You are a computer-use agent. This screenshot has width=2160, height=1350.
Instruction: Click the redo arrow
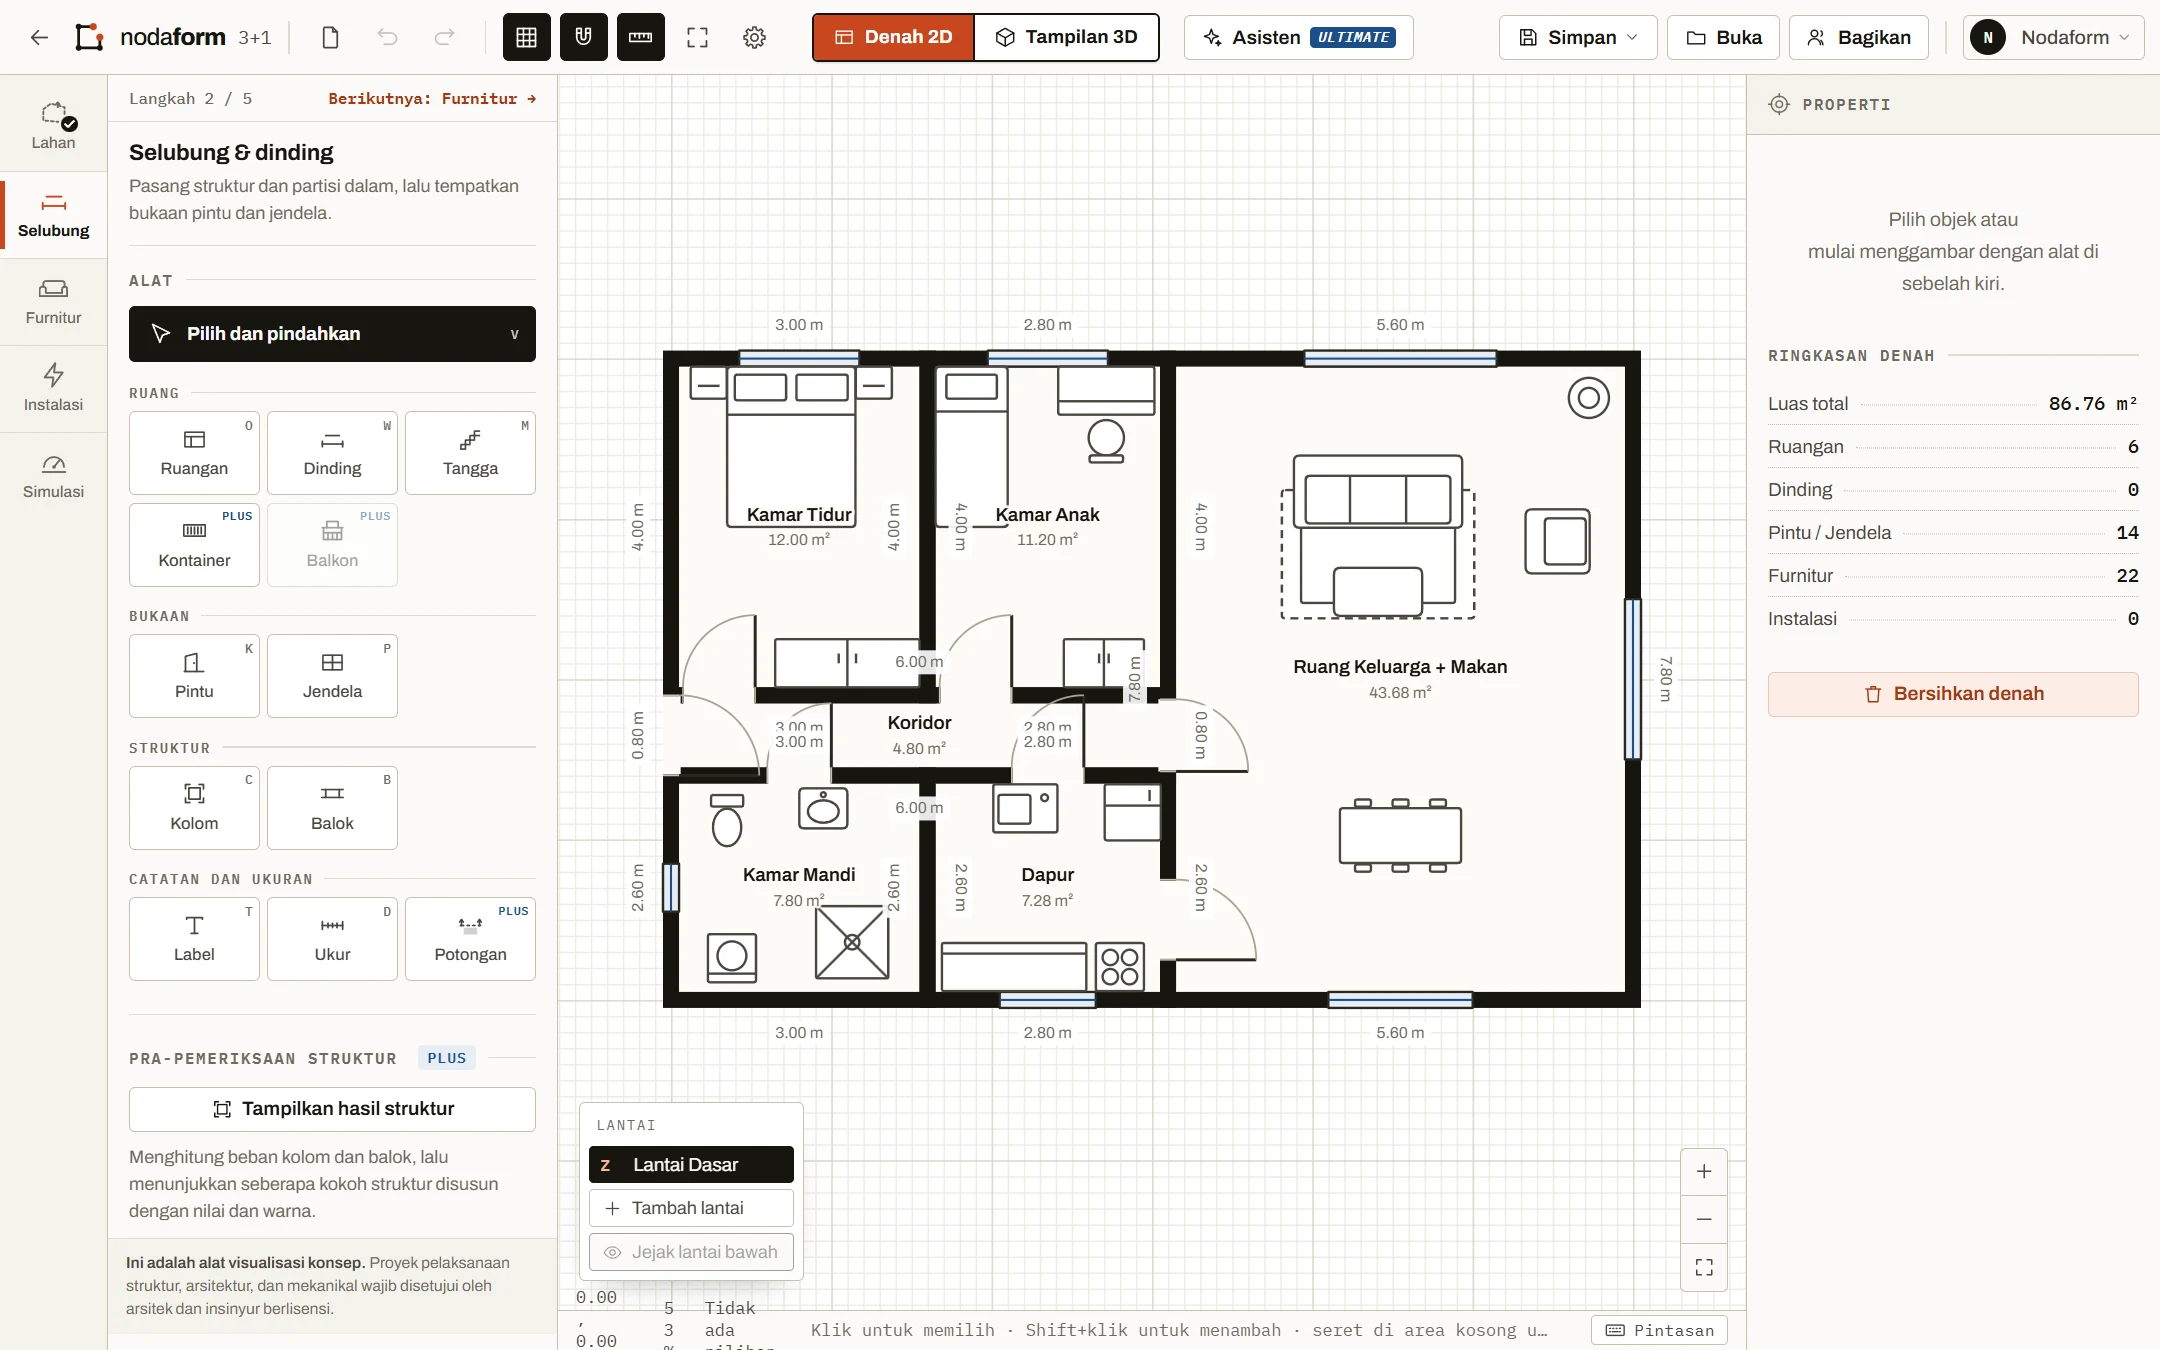coord(444,38)
